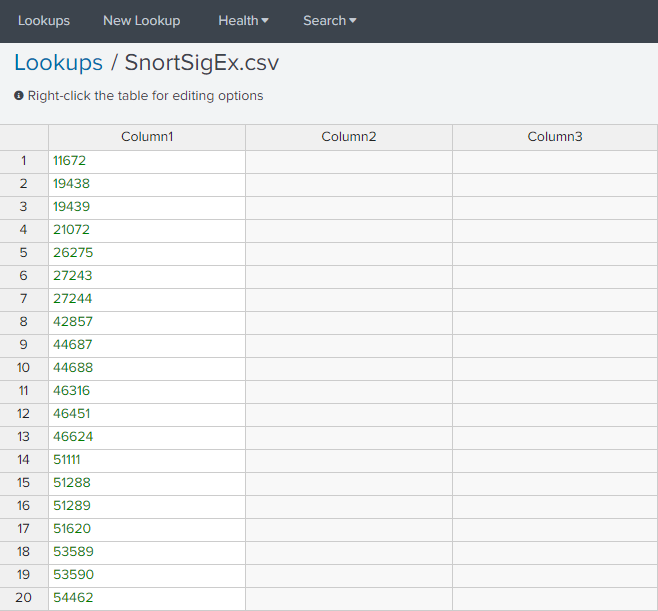Select cell containing 51288
Screen dimensions: 658x611
point(147,484)
